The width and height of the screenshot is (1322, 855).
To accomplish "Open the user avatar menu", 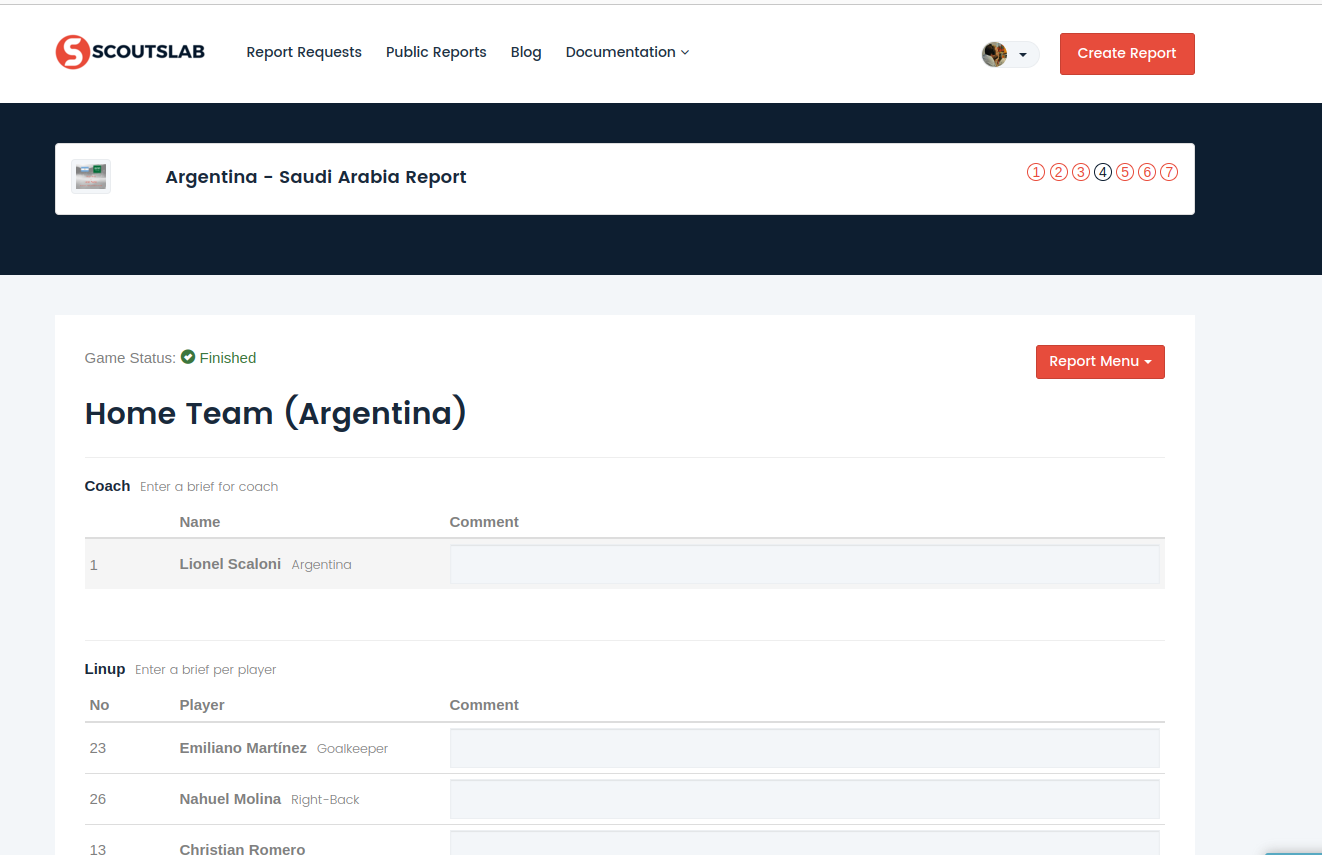I will click(1010, 54).
